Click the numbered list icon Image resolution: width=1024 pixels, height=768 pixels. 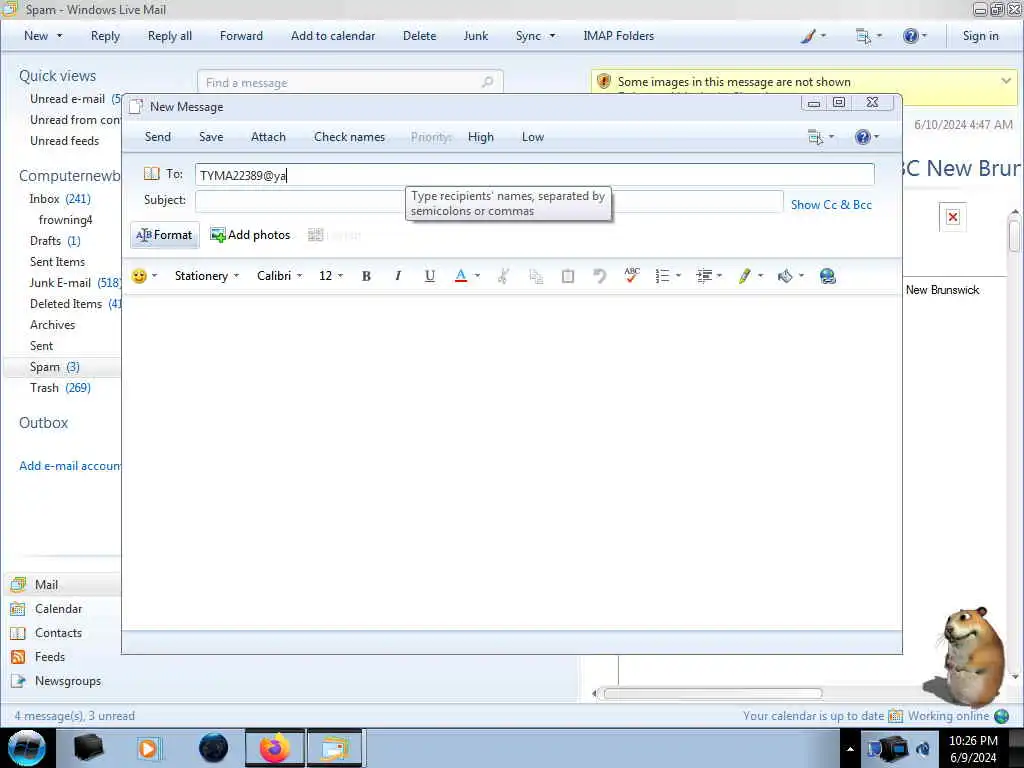[x=662, y=276]
